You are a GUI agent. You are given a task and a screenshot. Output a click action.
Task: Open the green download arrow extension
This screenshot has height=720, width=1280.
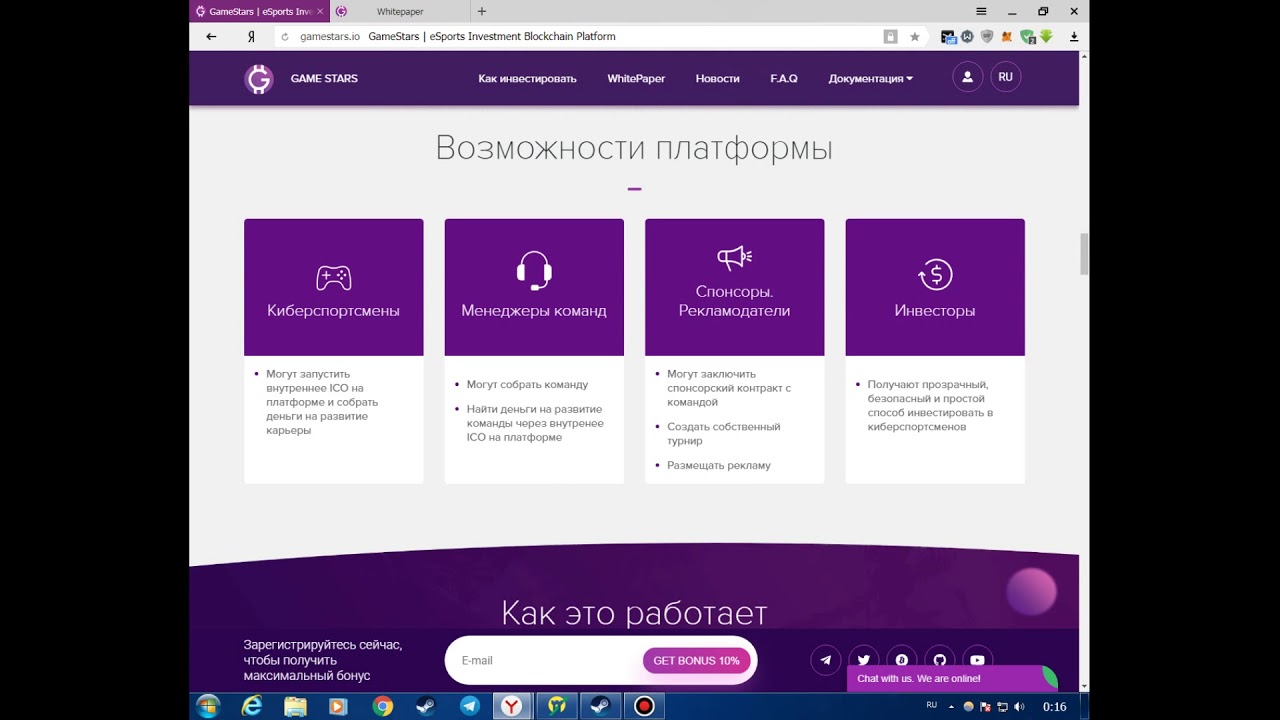tap(1046, 36)
